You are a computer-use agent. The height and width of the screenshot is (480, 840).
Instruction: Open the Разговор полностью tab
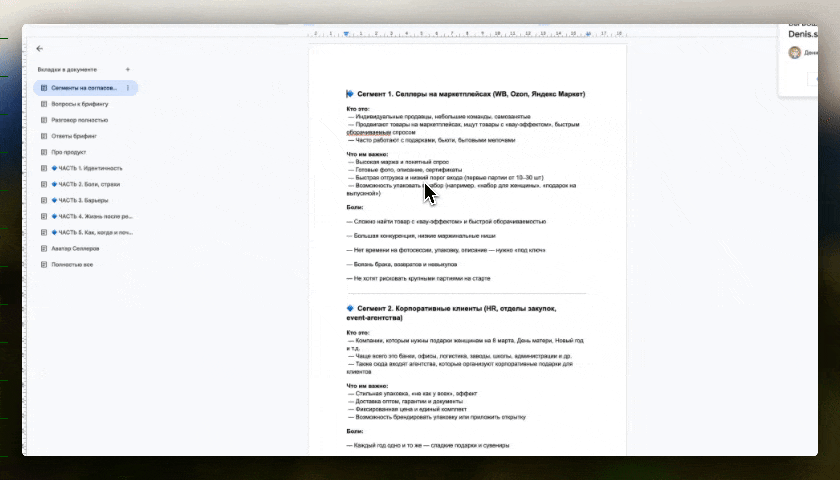[80, 120]
